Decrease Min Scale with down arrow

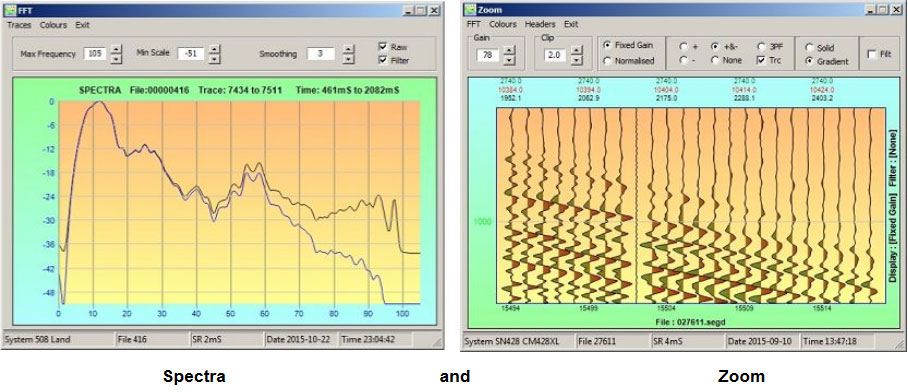(214, 58)
